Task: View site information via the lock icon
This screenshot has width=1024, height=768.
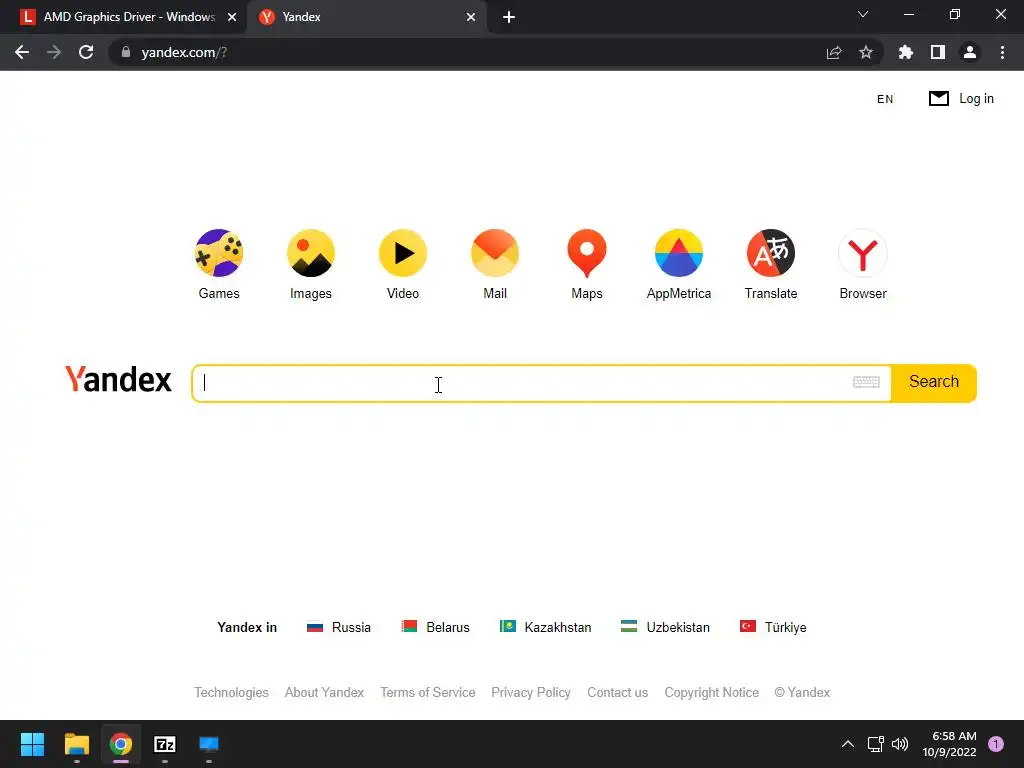Action: point(126,52)
